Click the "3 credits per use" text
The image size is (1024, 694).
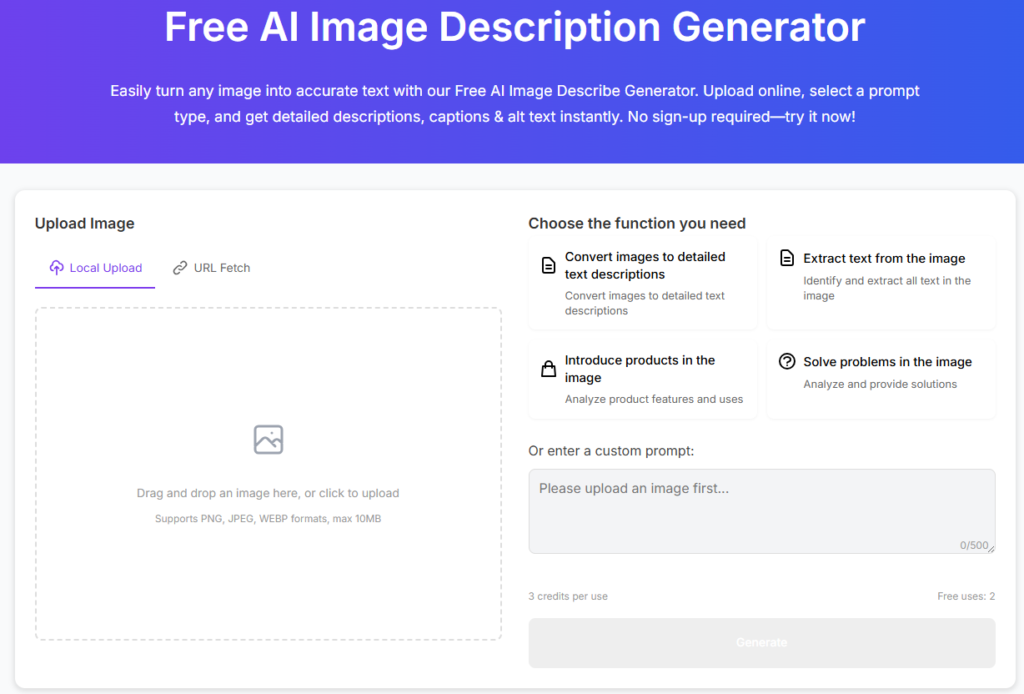[568, 596]
